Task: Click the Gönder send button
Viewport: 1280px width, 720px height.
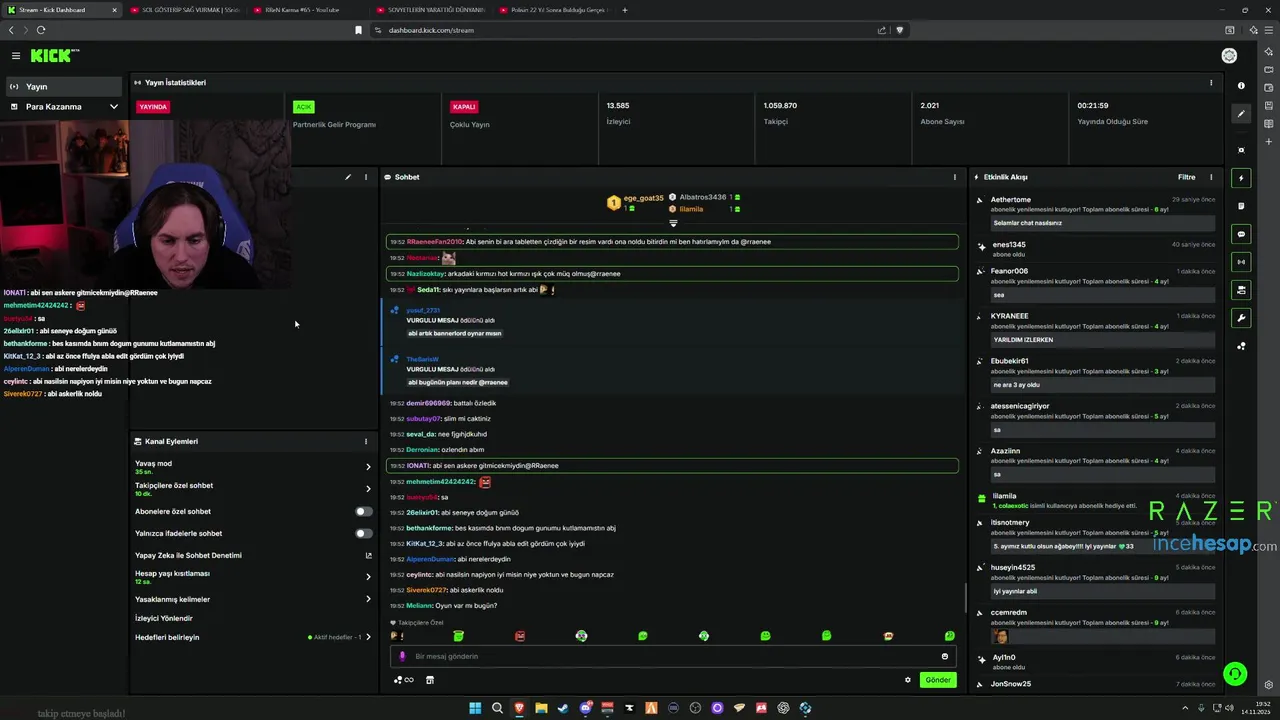Action: point(938,680)
